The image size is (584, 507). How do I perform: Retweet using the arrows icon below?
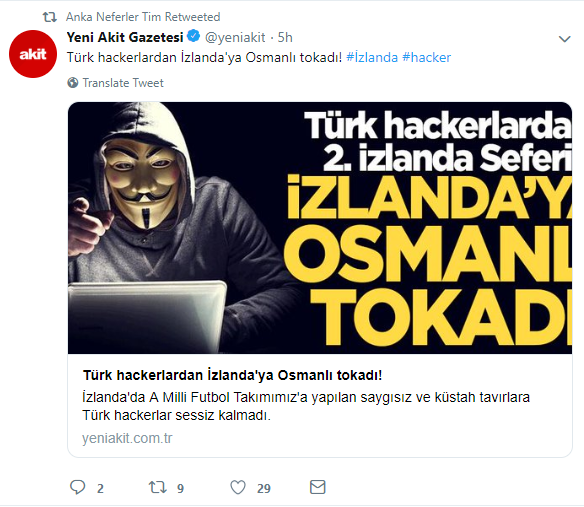click(158, 487)
